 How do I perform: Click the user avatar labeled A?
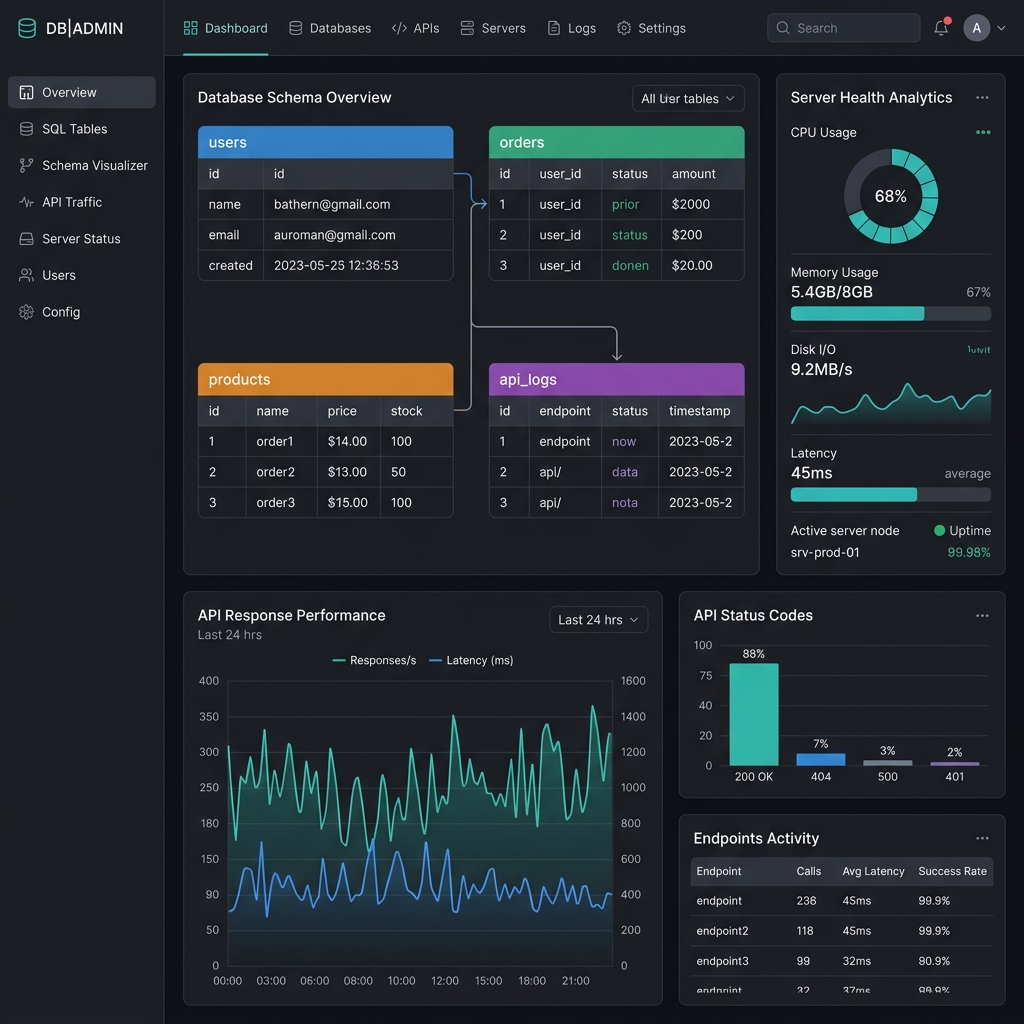click(x=976, y=28)
